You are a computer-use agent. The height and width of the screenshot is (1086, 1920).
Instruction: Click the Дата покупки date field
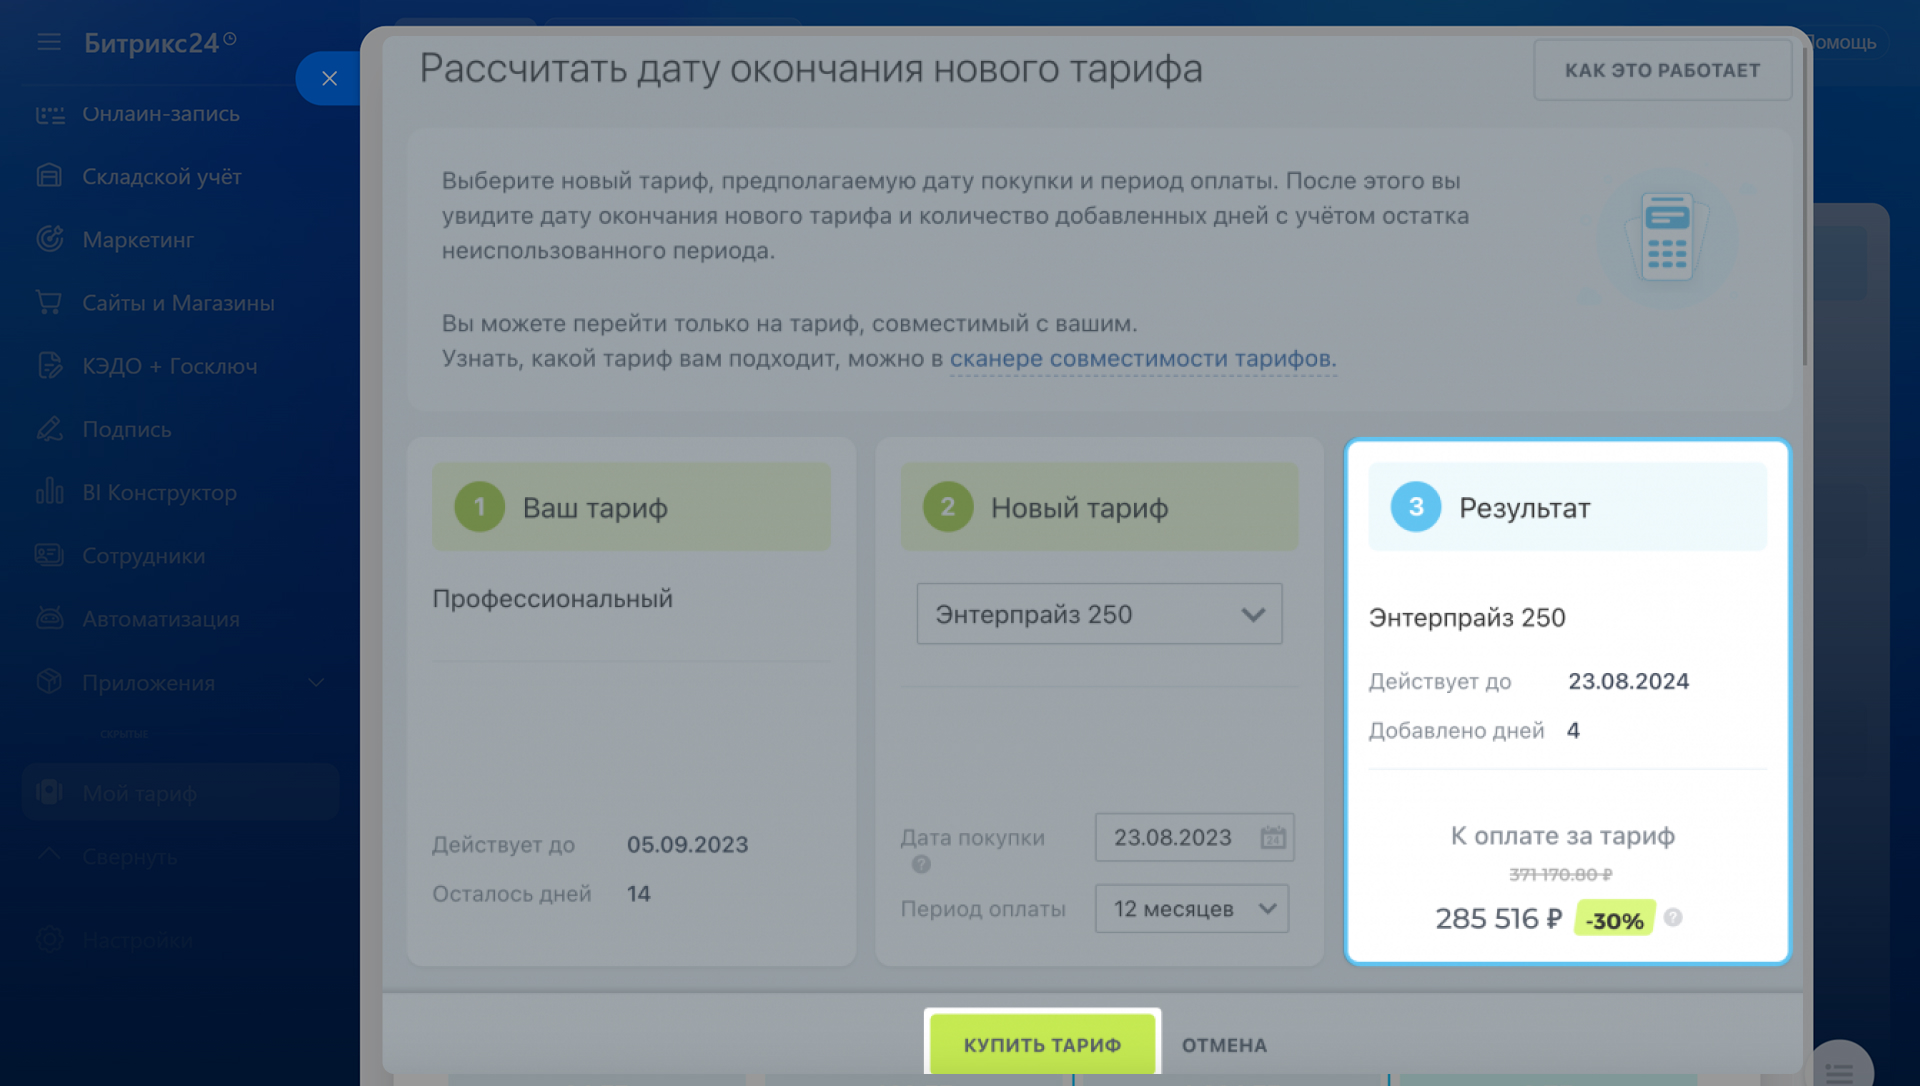(x=1194, y=837)
